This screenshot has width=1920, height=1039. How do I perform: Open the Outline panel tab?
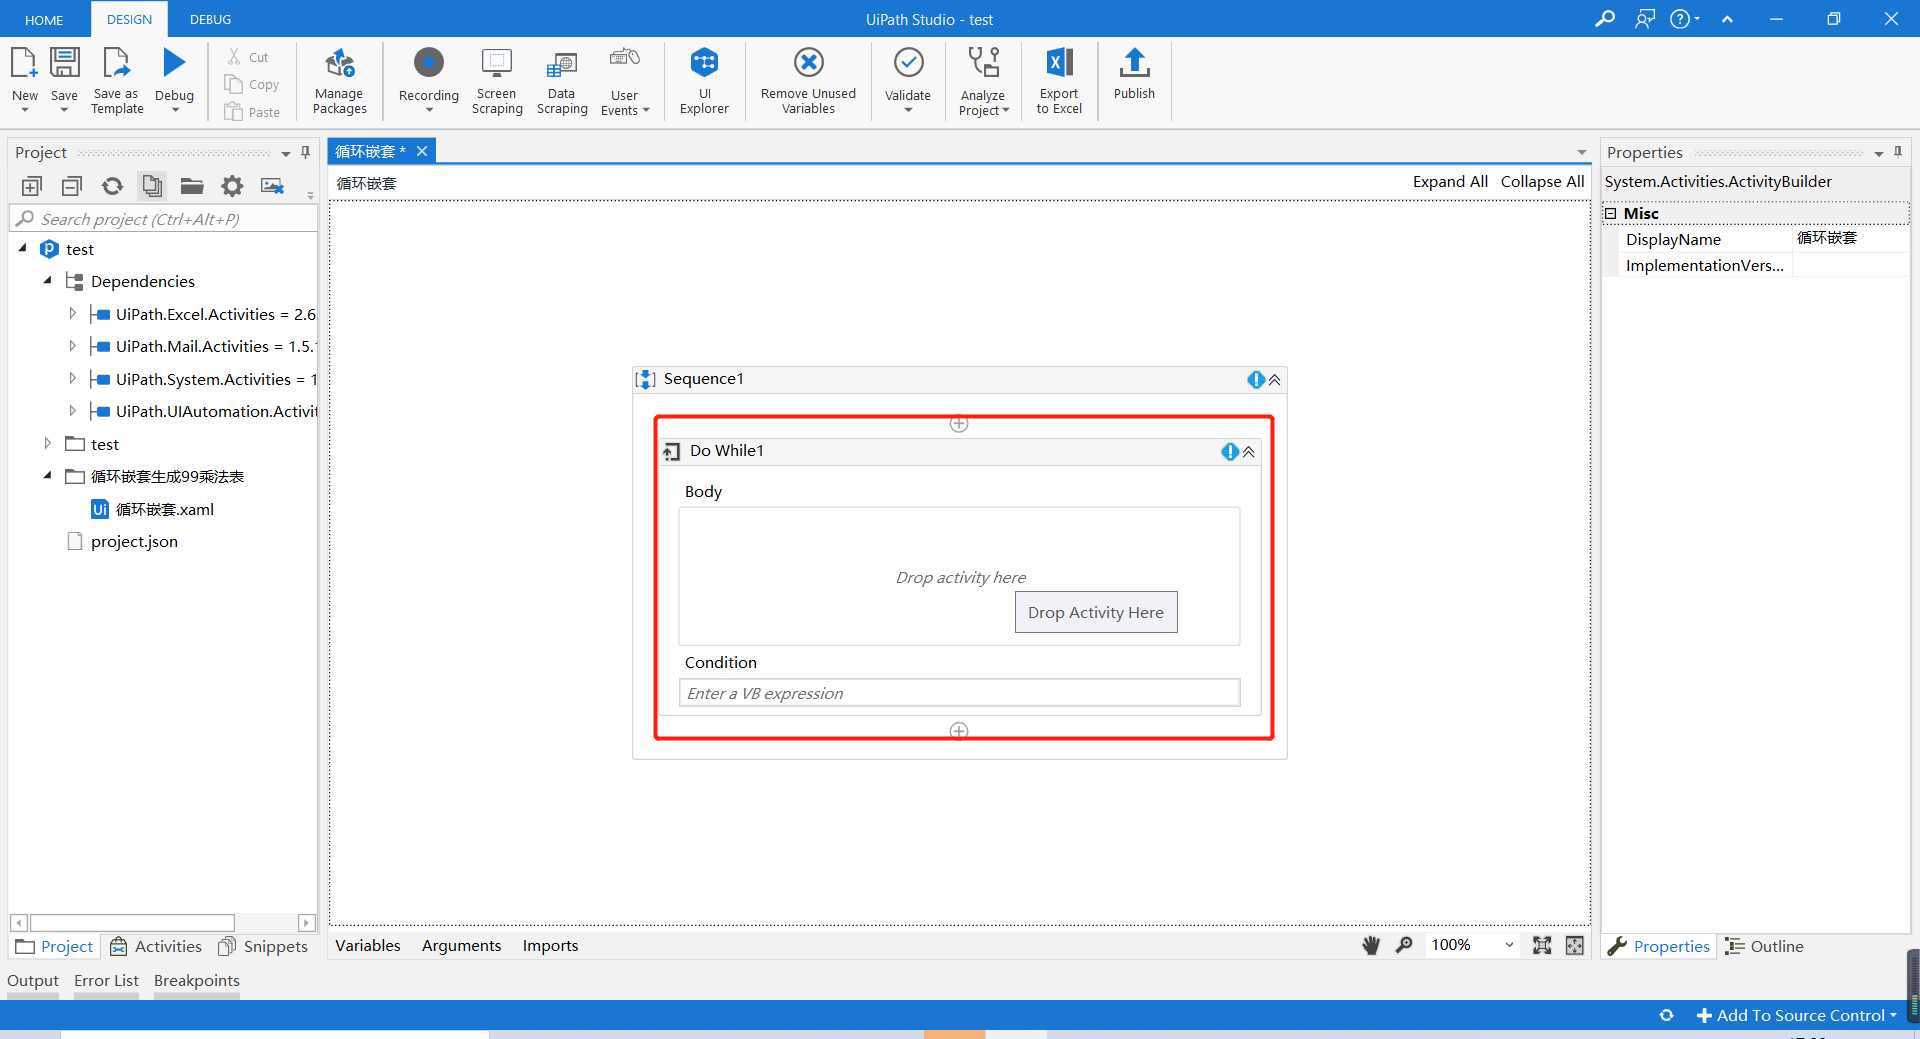(1765, 946)
